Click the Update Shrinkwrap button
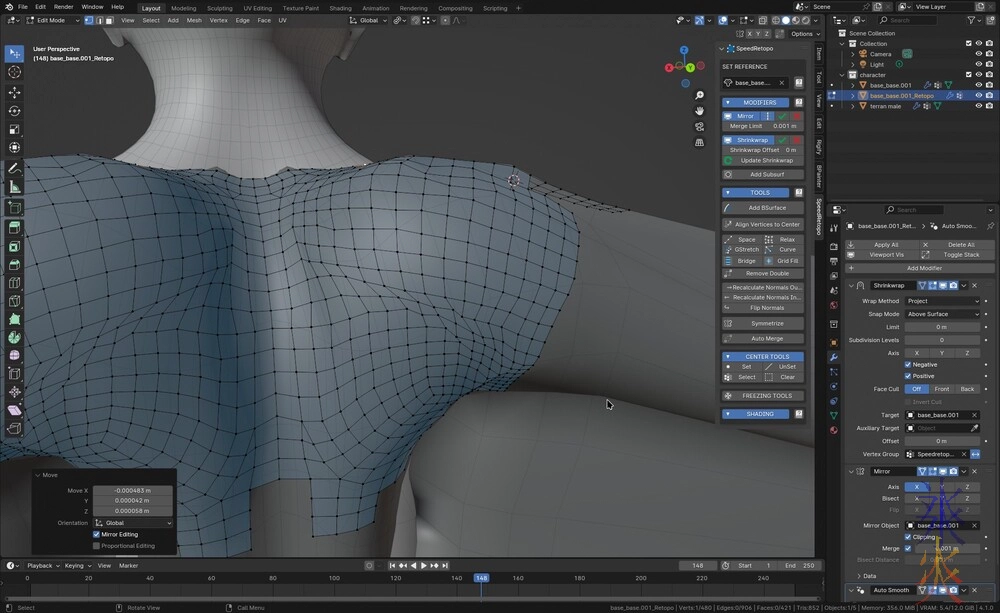 point(767,160)
